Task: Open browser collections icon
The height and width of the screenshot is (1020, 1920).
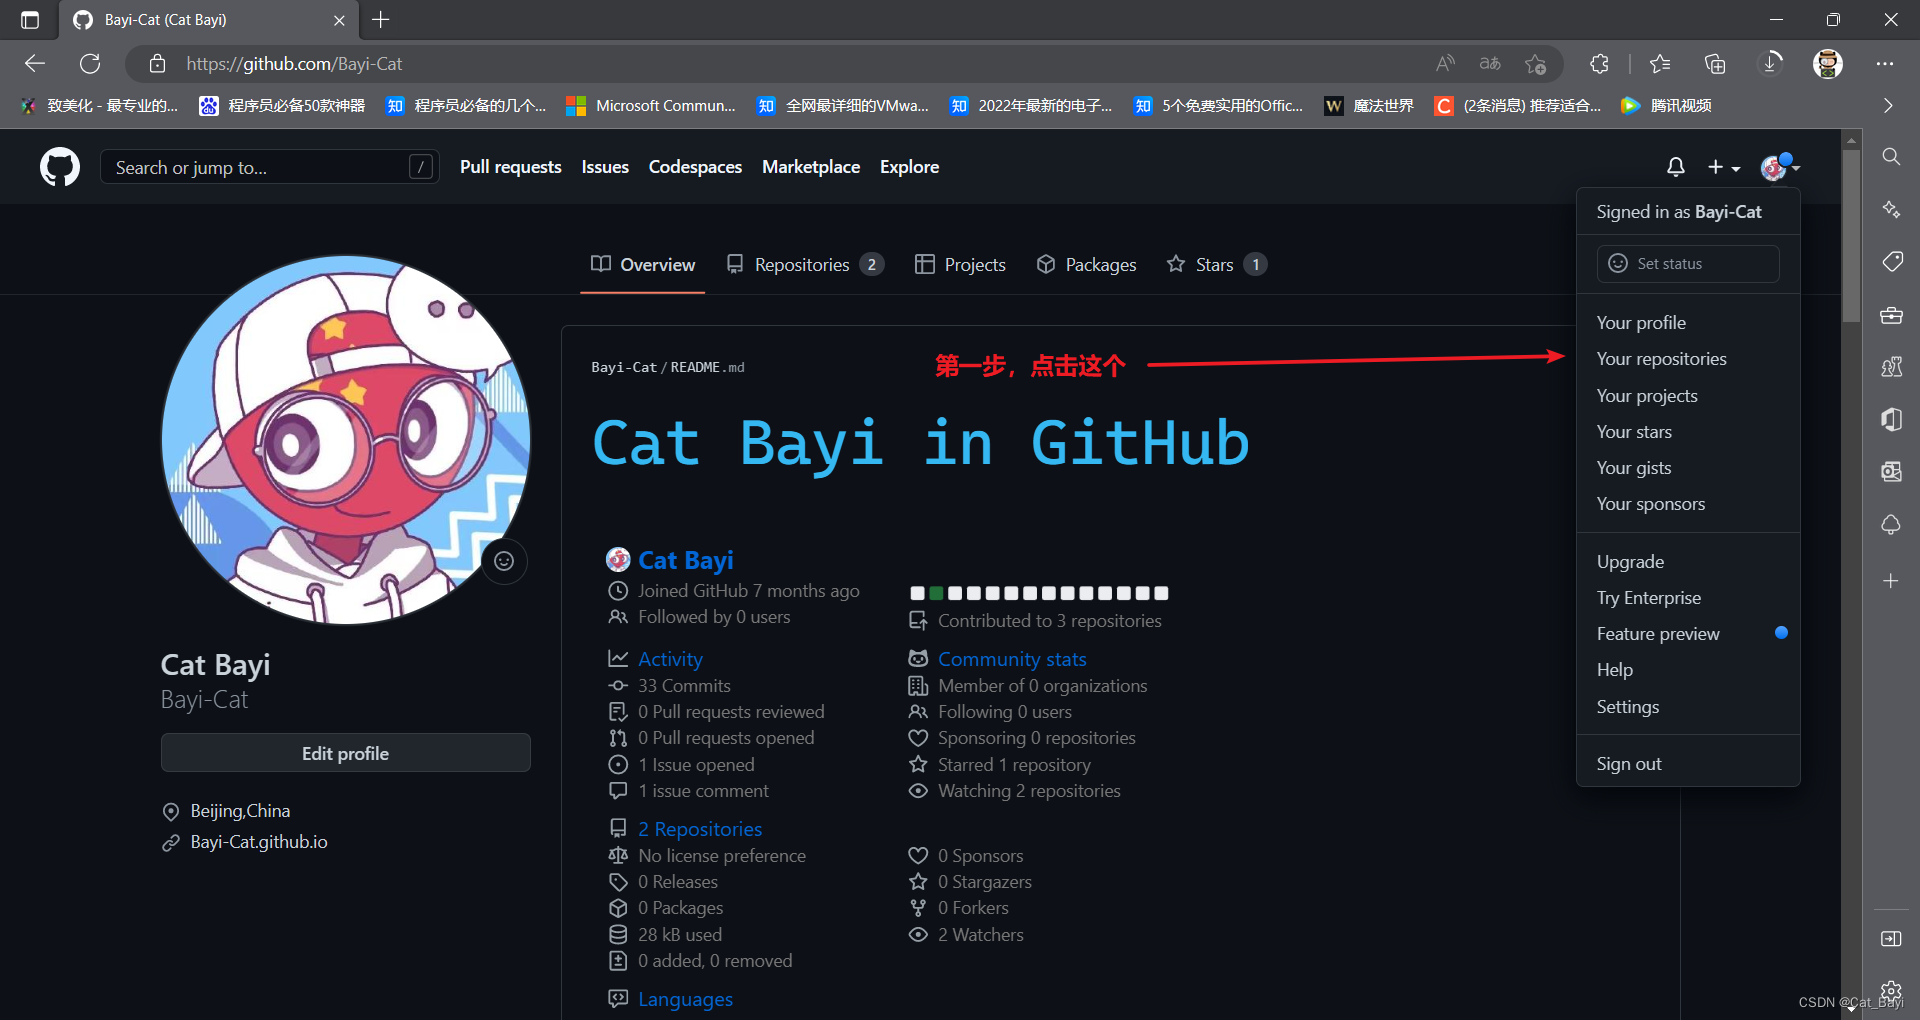Action: [x=1715, y=64]
